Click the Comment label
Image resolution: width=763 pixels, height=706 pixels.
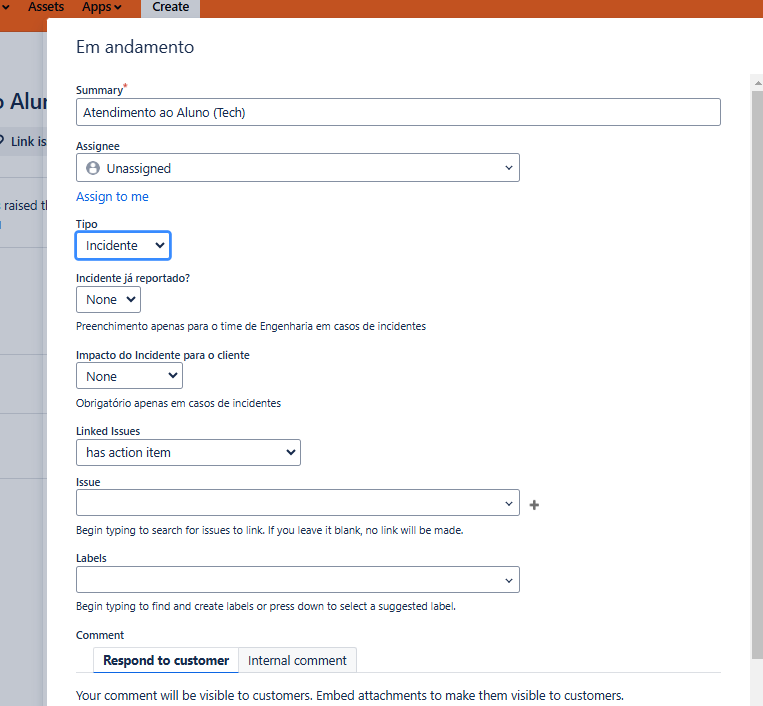point(100,635)
